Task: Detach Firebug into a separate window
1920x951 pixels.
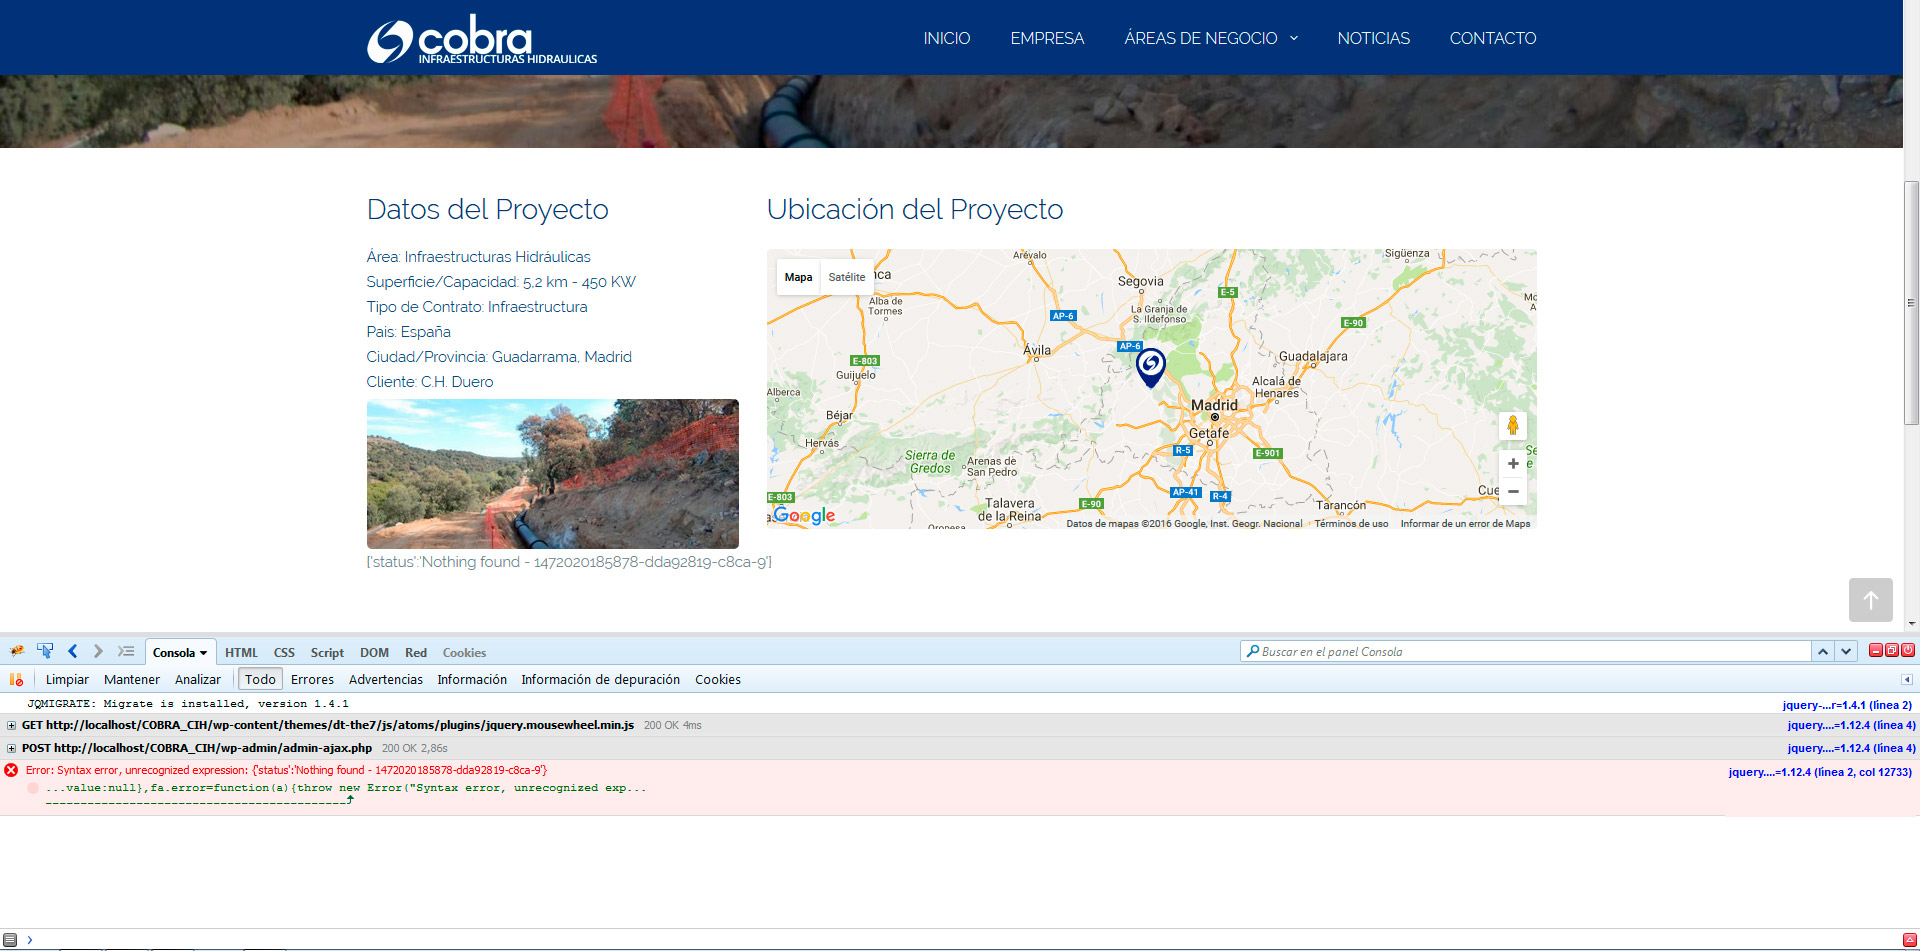Action: [1891, 650]
